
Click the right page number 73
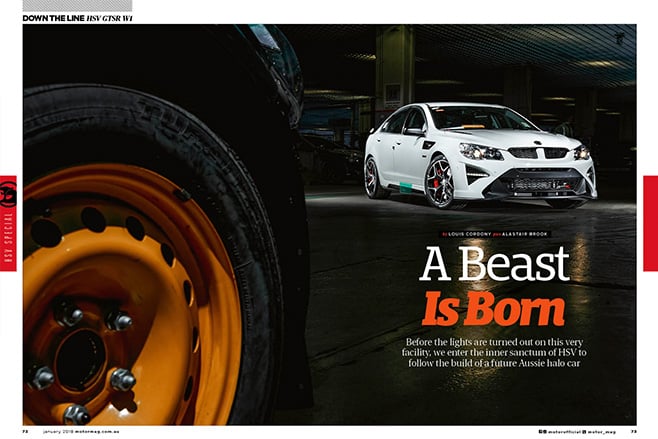tap(633, 431)
